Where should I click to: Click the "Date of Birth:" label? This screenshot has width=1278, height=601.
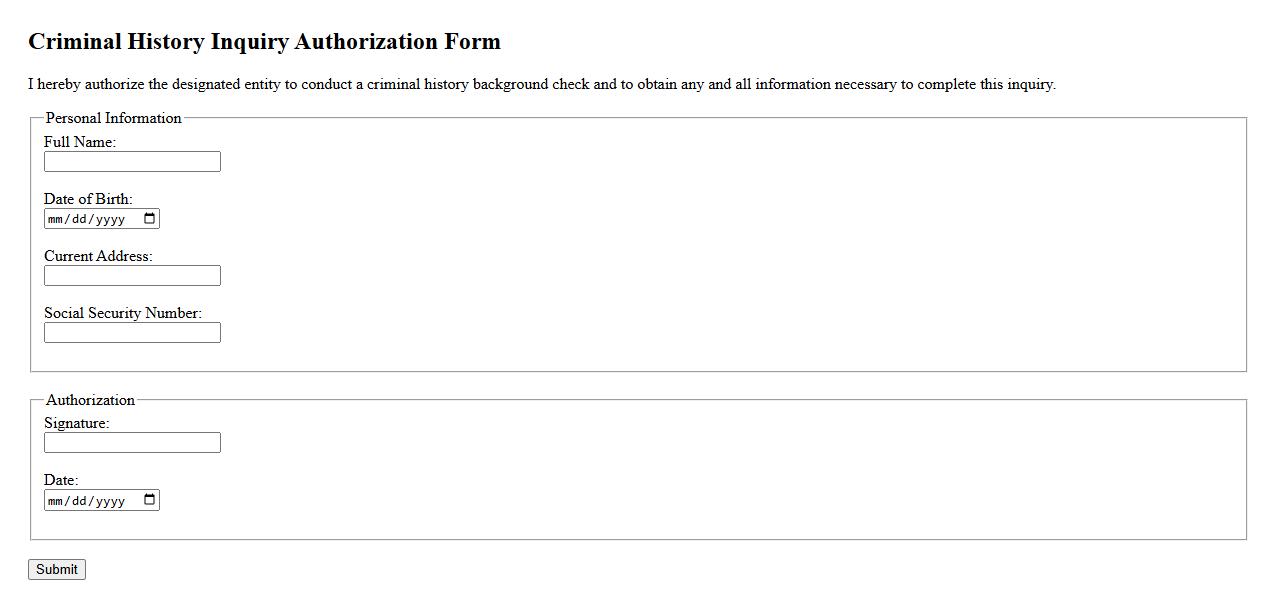click(88, 200)
